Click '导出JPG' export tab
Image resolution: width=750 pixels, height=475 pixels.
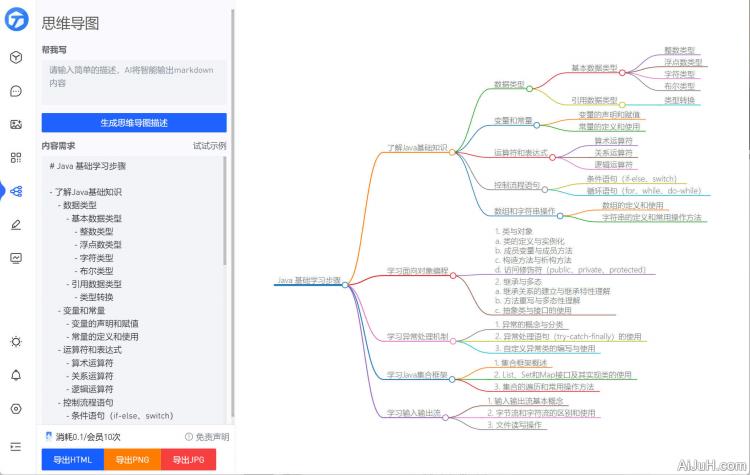click(188, 459)
